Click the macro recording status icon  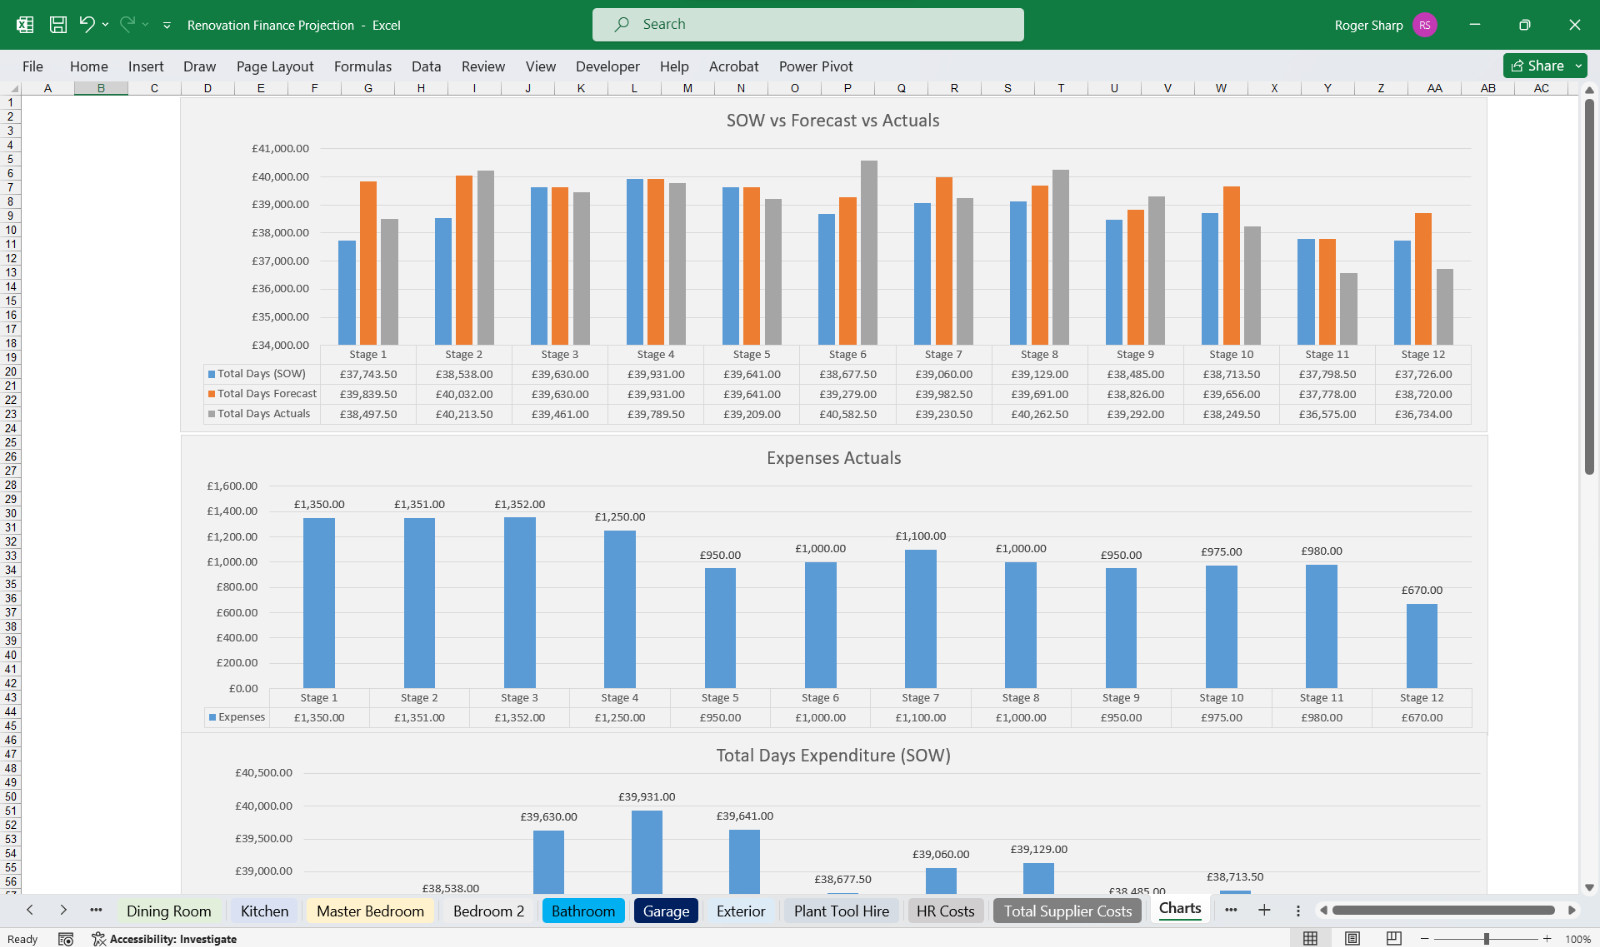pyautogui.click(x=66, y=939)
